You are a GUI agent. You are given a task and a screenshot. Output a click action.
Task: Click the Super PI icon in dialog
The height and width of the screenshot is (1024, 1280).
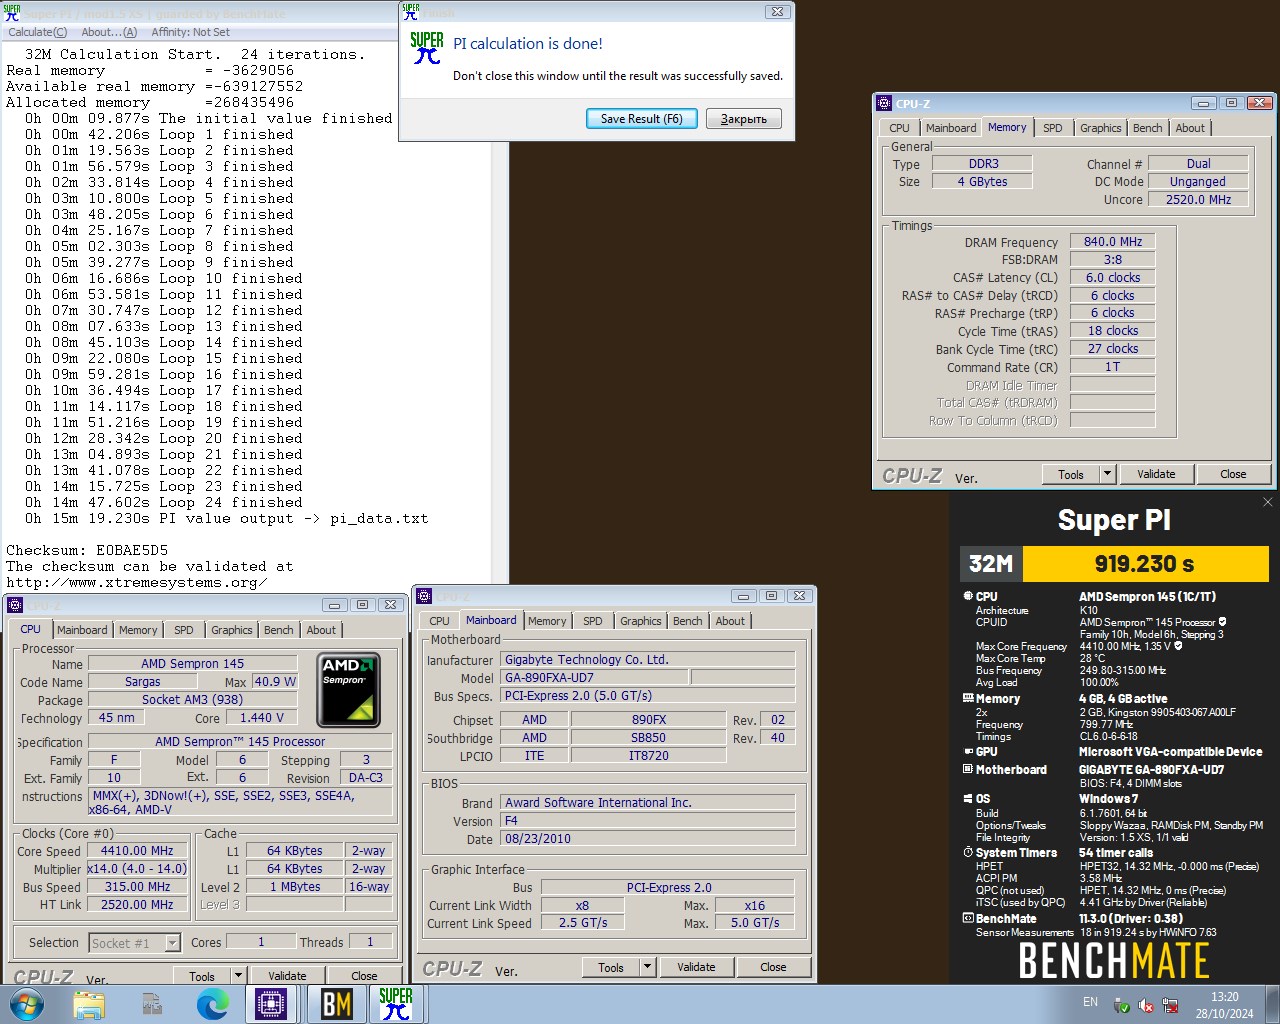pyautogui.click(x=427, y=47)
